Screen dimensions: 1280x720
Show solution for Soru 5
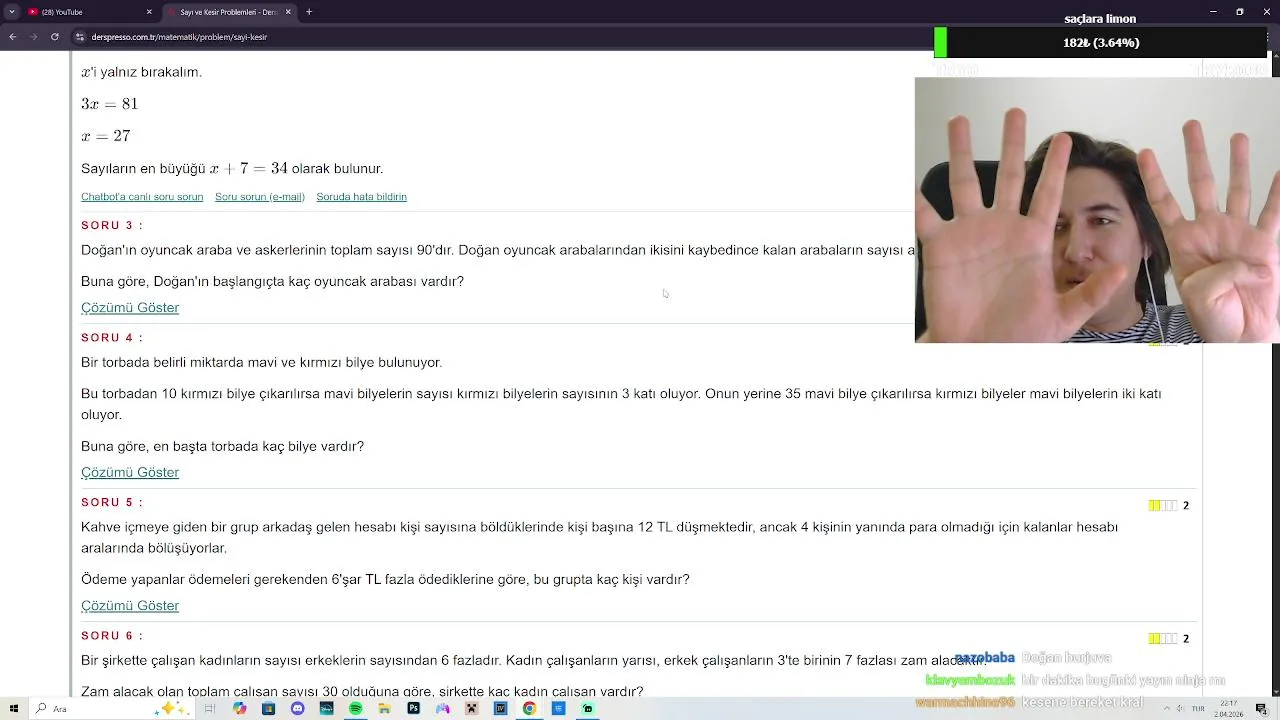(130, 606)
